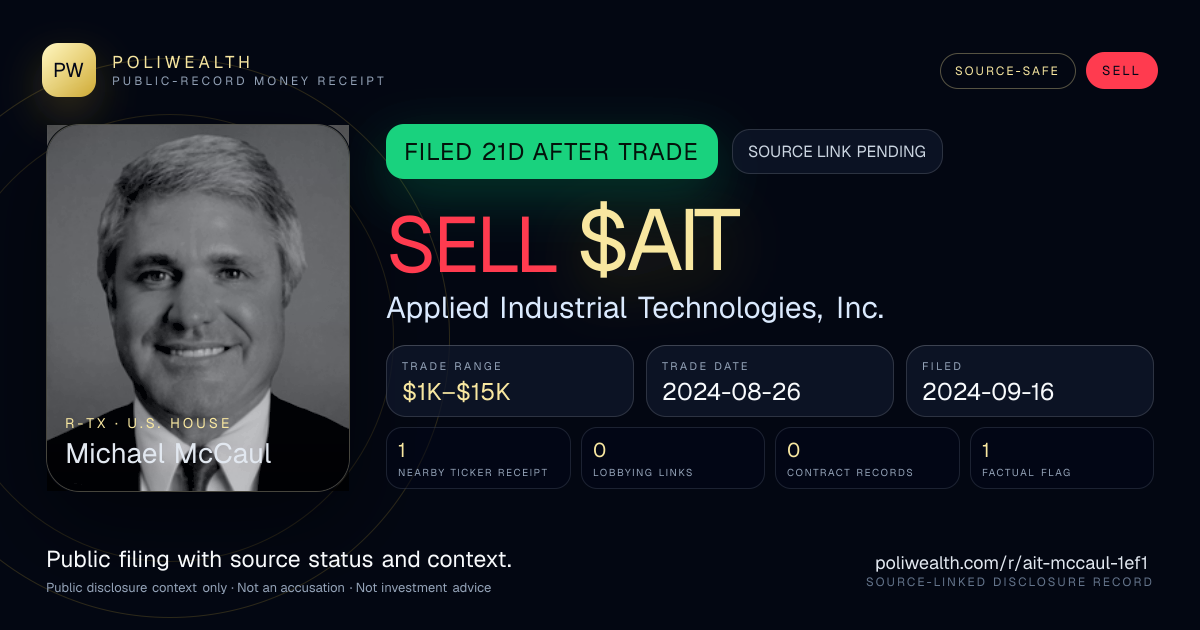1200x630 pixels.
Task: Click Applied Industrial Technologies company name
Action: point(636,308)
